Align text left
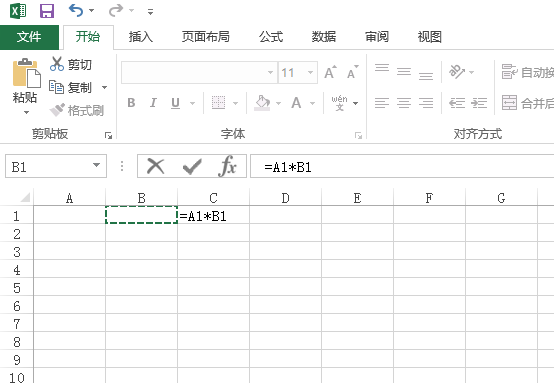 (382, 103)
